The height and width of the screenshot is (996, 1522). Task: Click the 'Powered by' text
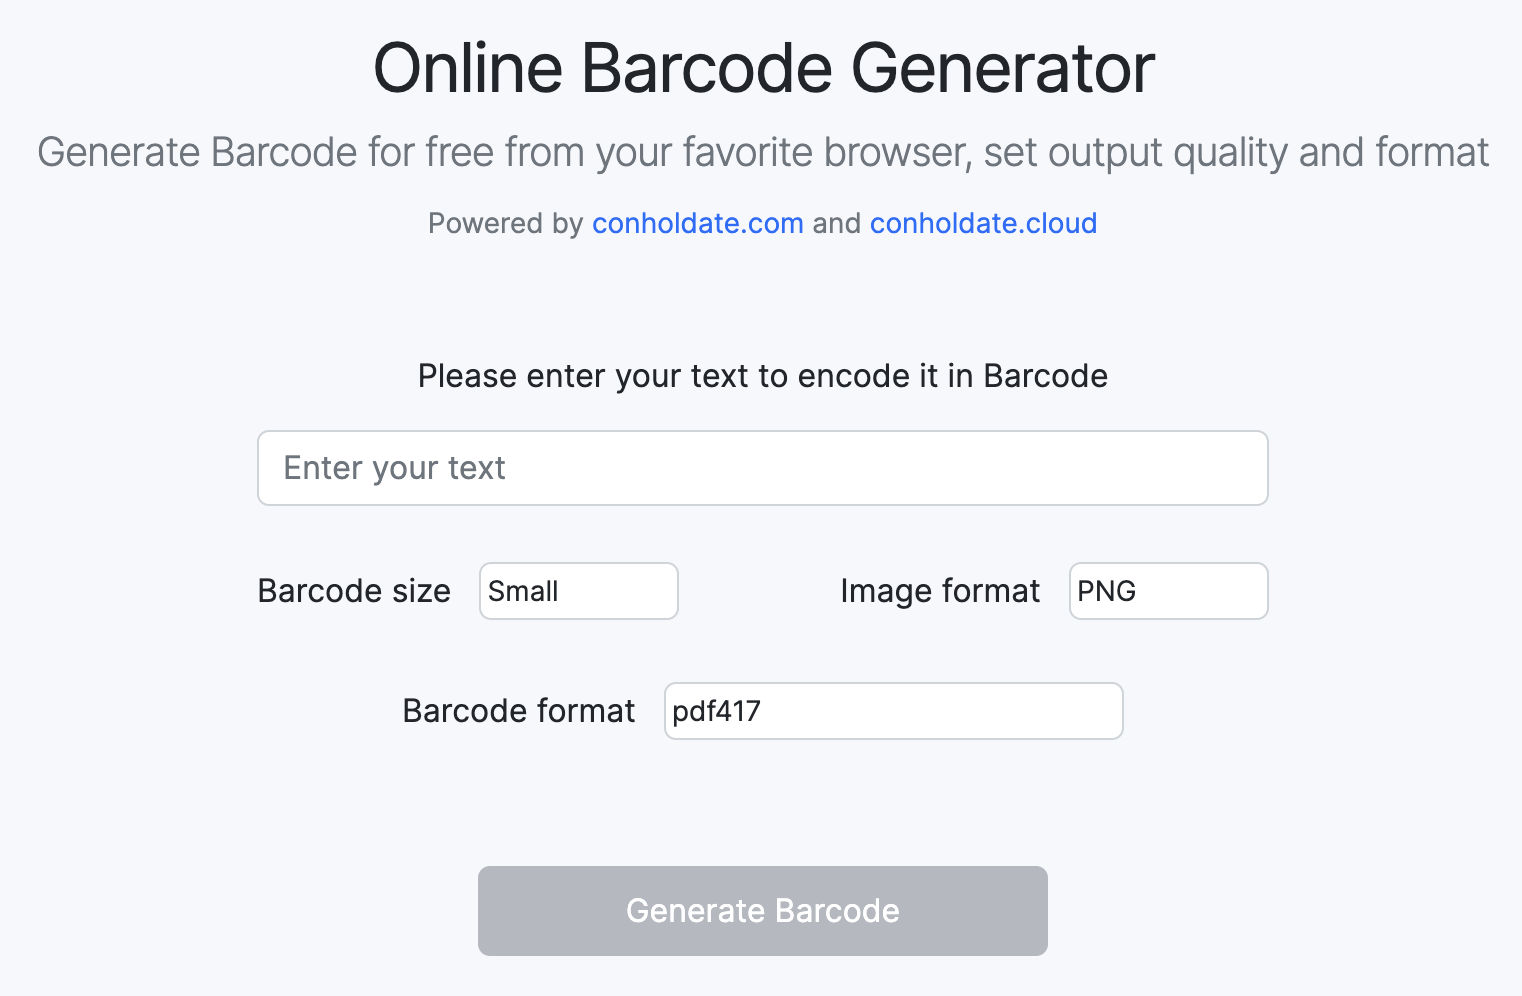point(505,223)
